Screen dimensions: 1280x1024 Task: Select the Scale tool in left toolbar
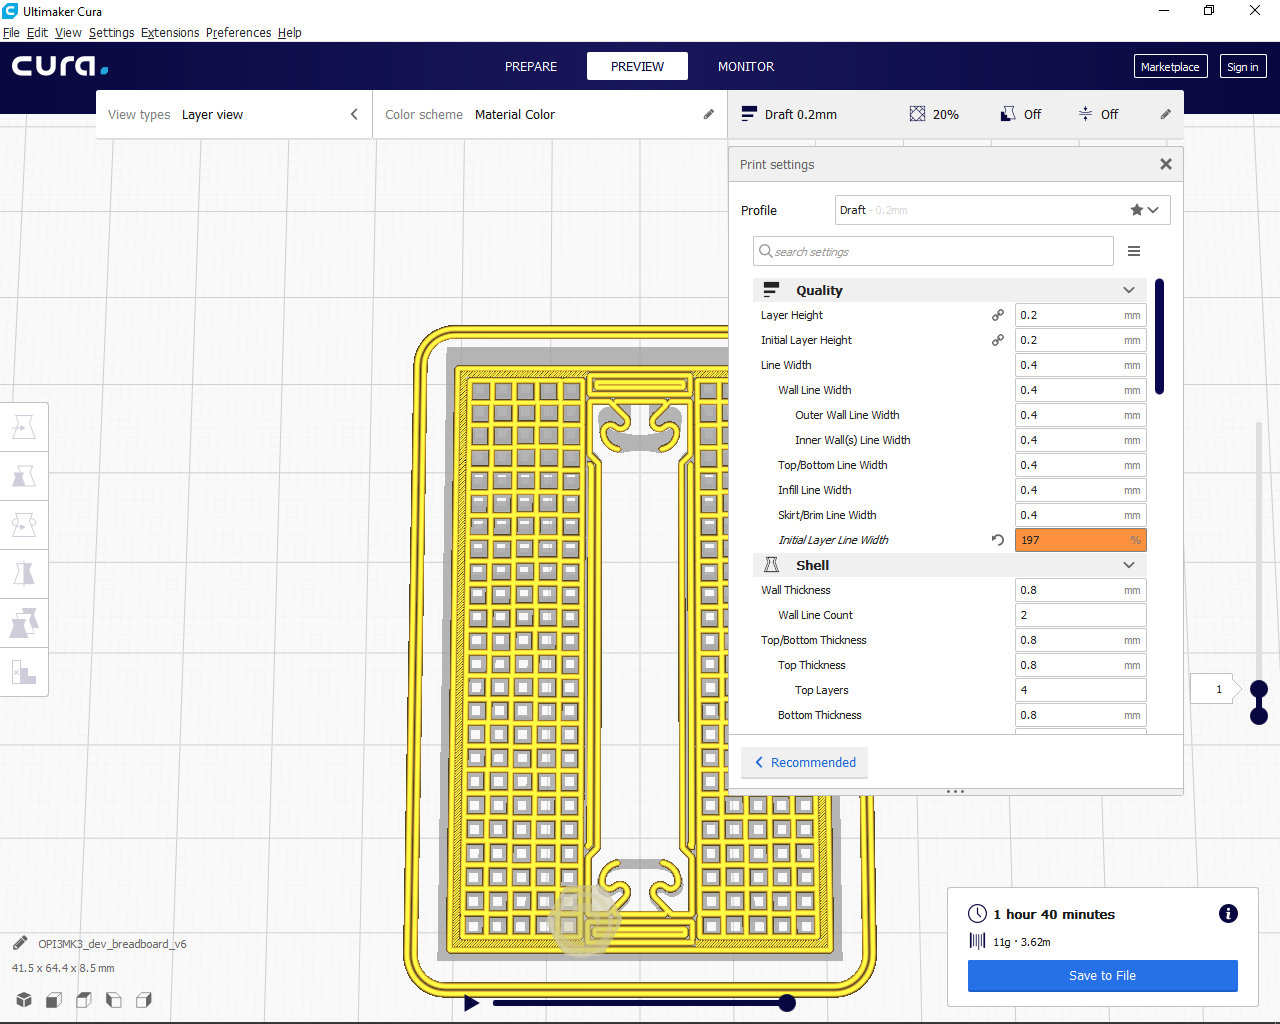24,476
